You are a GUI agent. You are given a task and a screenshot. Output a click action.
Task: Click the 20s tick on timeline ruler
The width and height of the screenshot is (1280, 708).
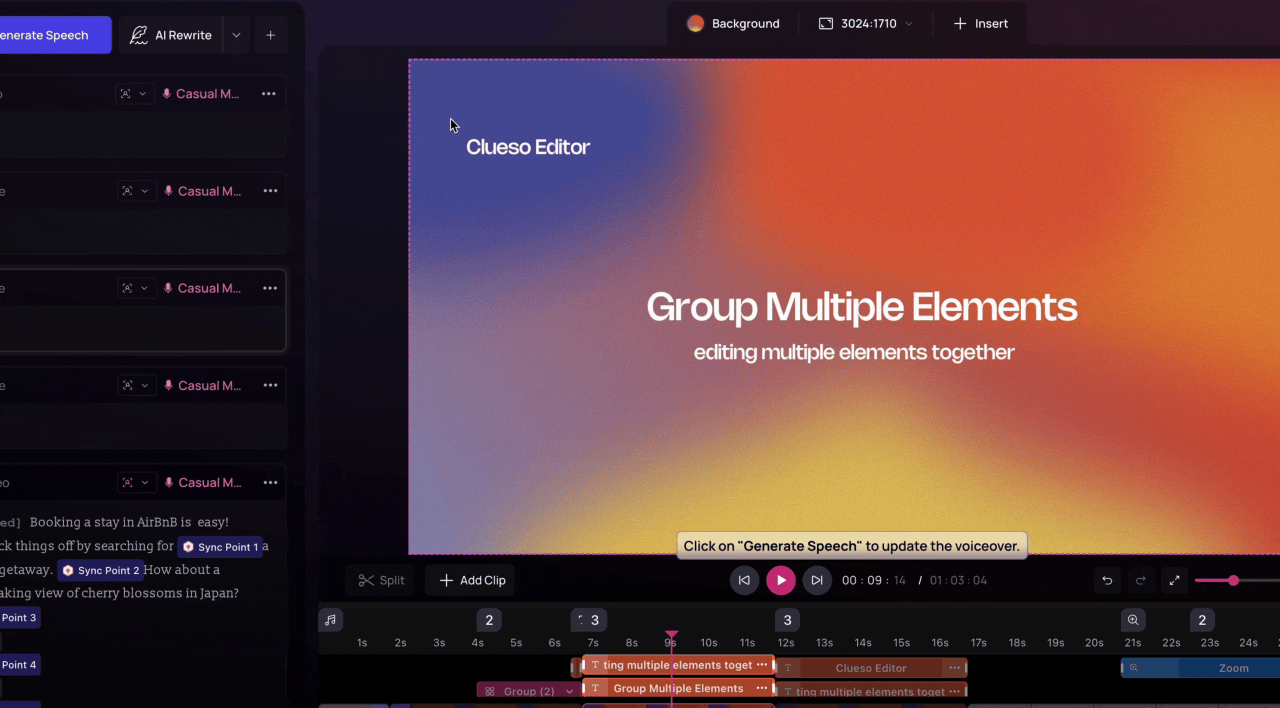(1094, 643)
